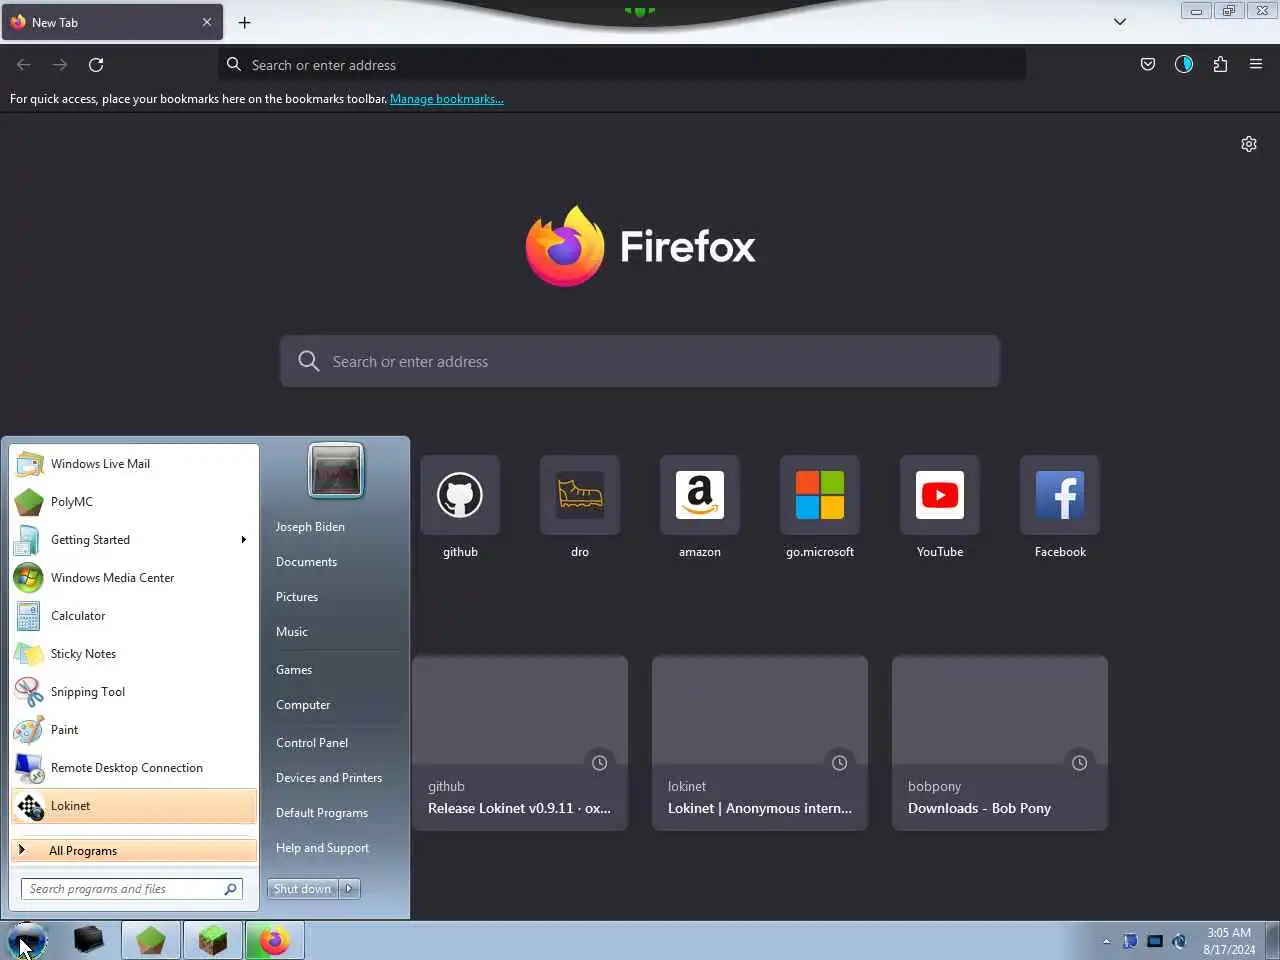Image resolution: width=1280 pixels, height=960 pixels.
Task: Open a new tab with plus button
Action: (x=244, y=22)
